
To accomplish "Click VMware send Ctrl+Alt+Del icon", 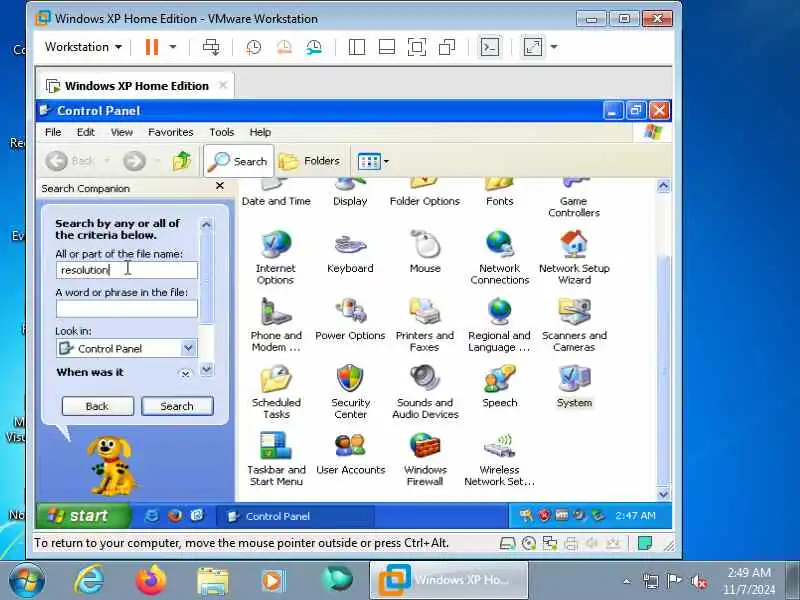I will tap(211, 47).
